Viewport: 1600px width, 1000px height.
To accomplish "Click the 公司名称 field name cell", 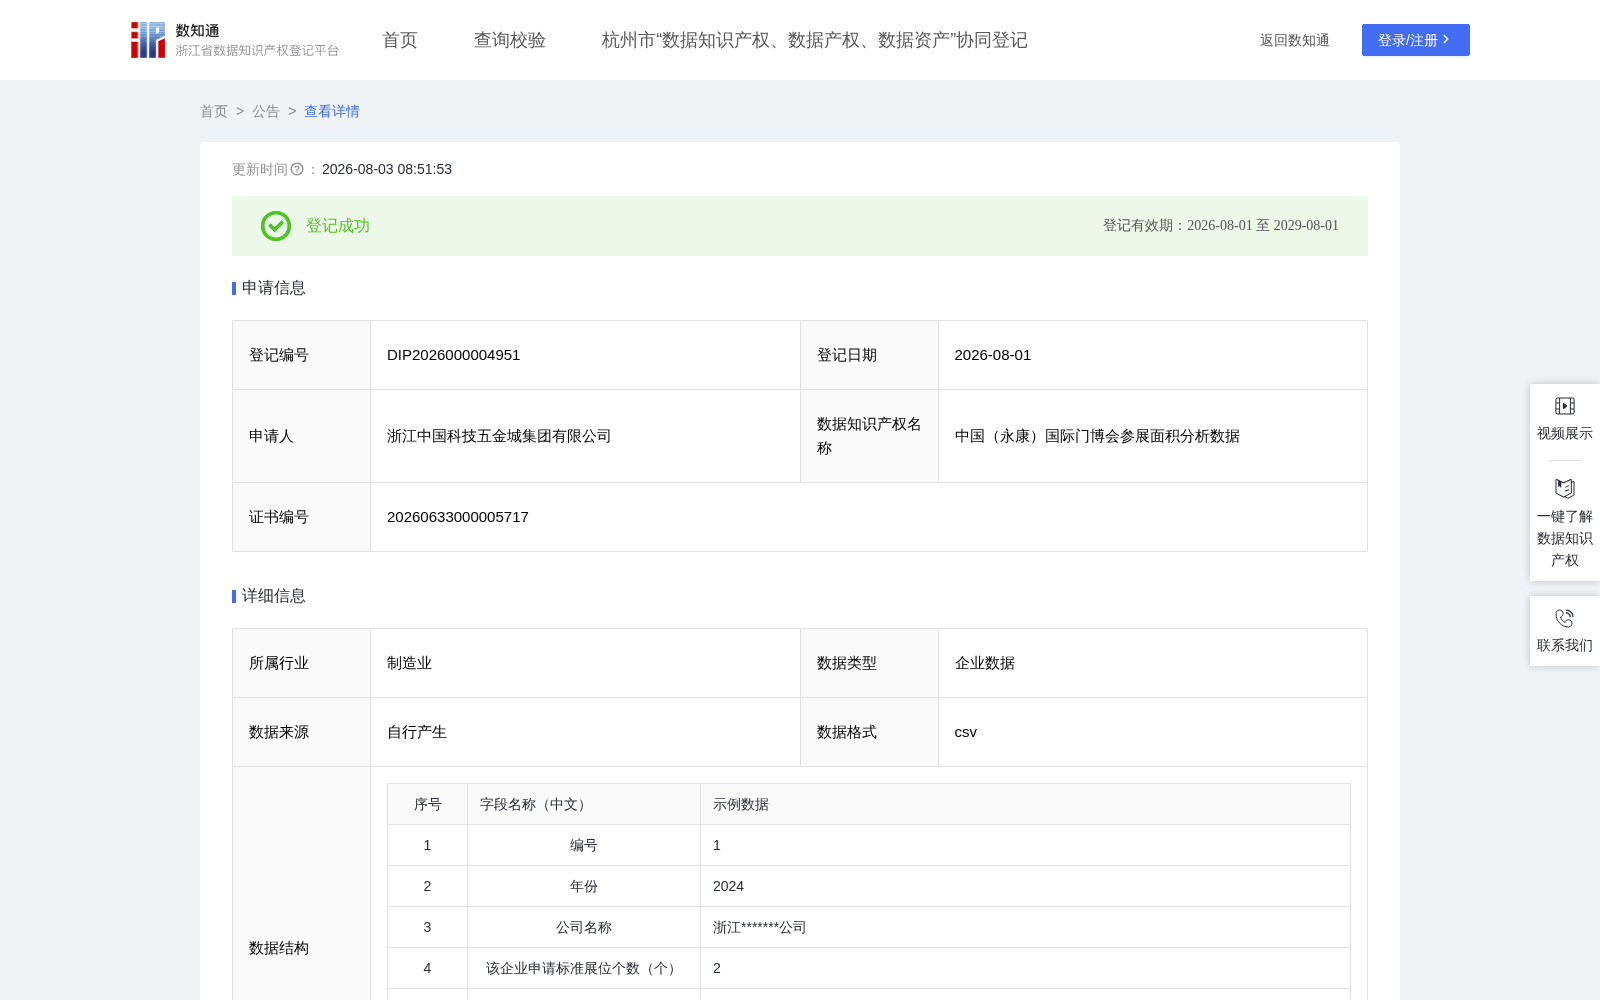I will (x=584, y=927).
